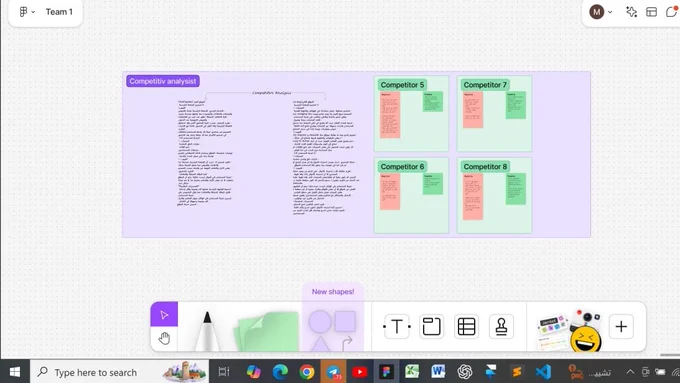Viewport: 680px width, 383px height.
Task: Open the Windows Start menu
Action: tap(15, 372)
